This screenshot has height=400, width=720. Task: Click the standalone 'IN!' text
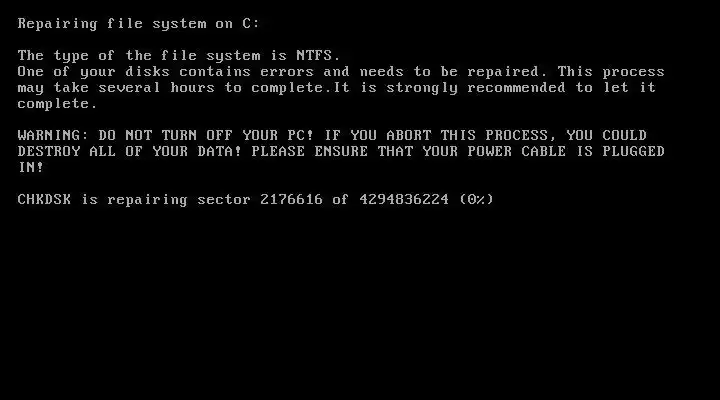[x=30, y=168]
